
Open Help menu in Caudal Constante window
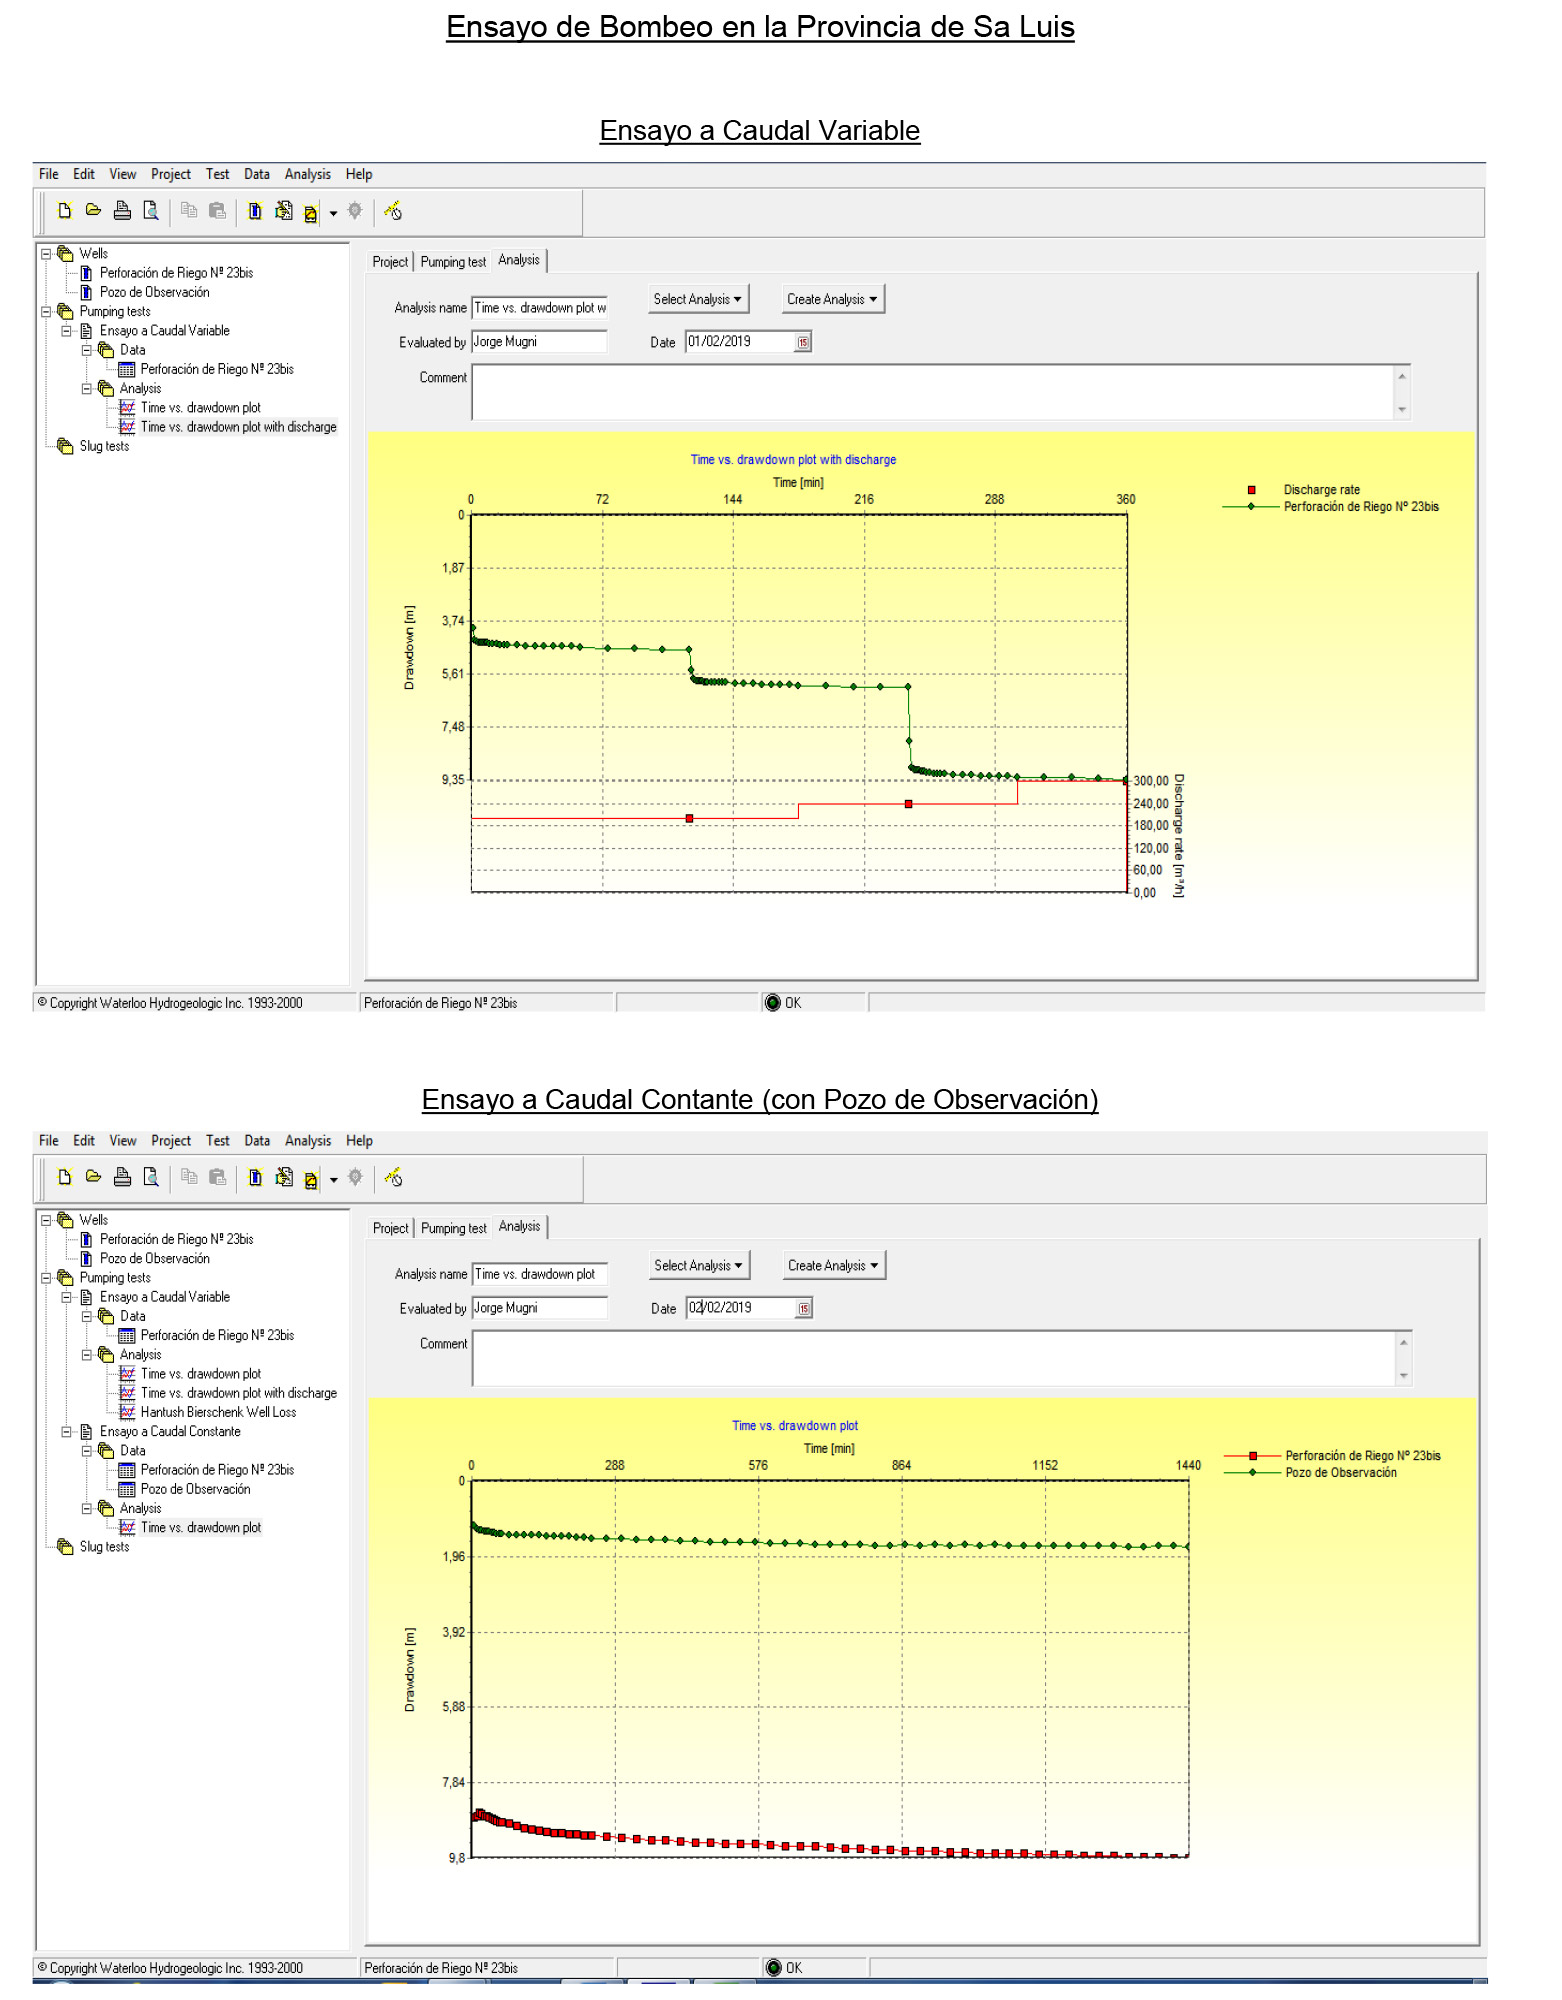click(359, 1140)
